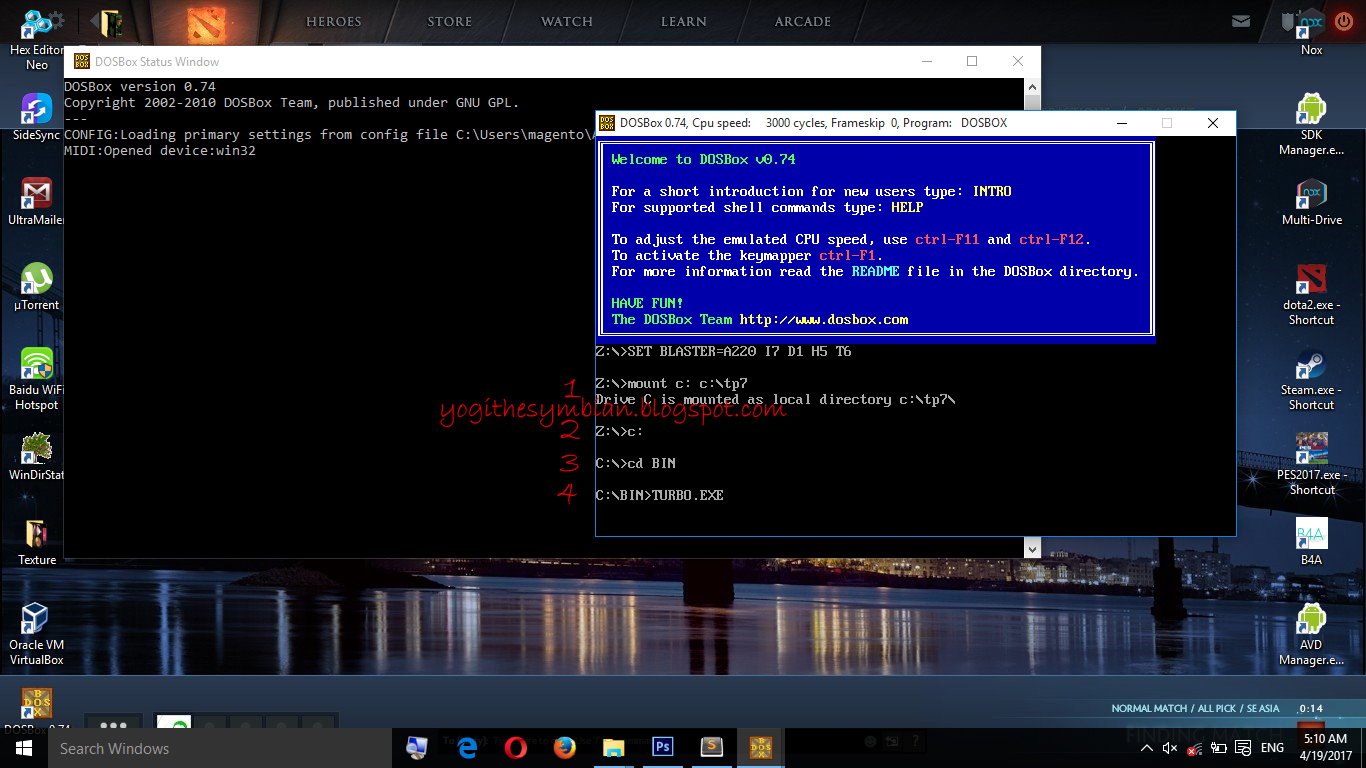1366x768 pixels.
Task: Maximize the DOSBox Status Window
Action: (971, 61)
